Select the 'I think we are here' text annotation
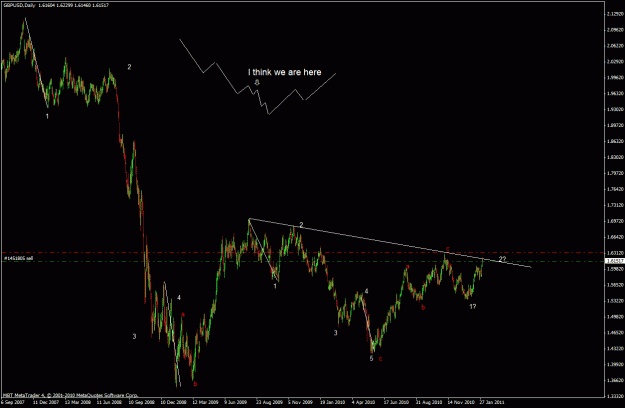Image resolution: width=625 pixels, height=408 pixels. (x=284, y=72)
